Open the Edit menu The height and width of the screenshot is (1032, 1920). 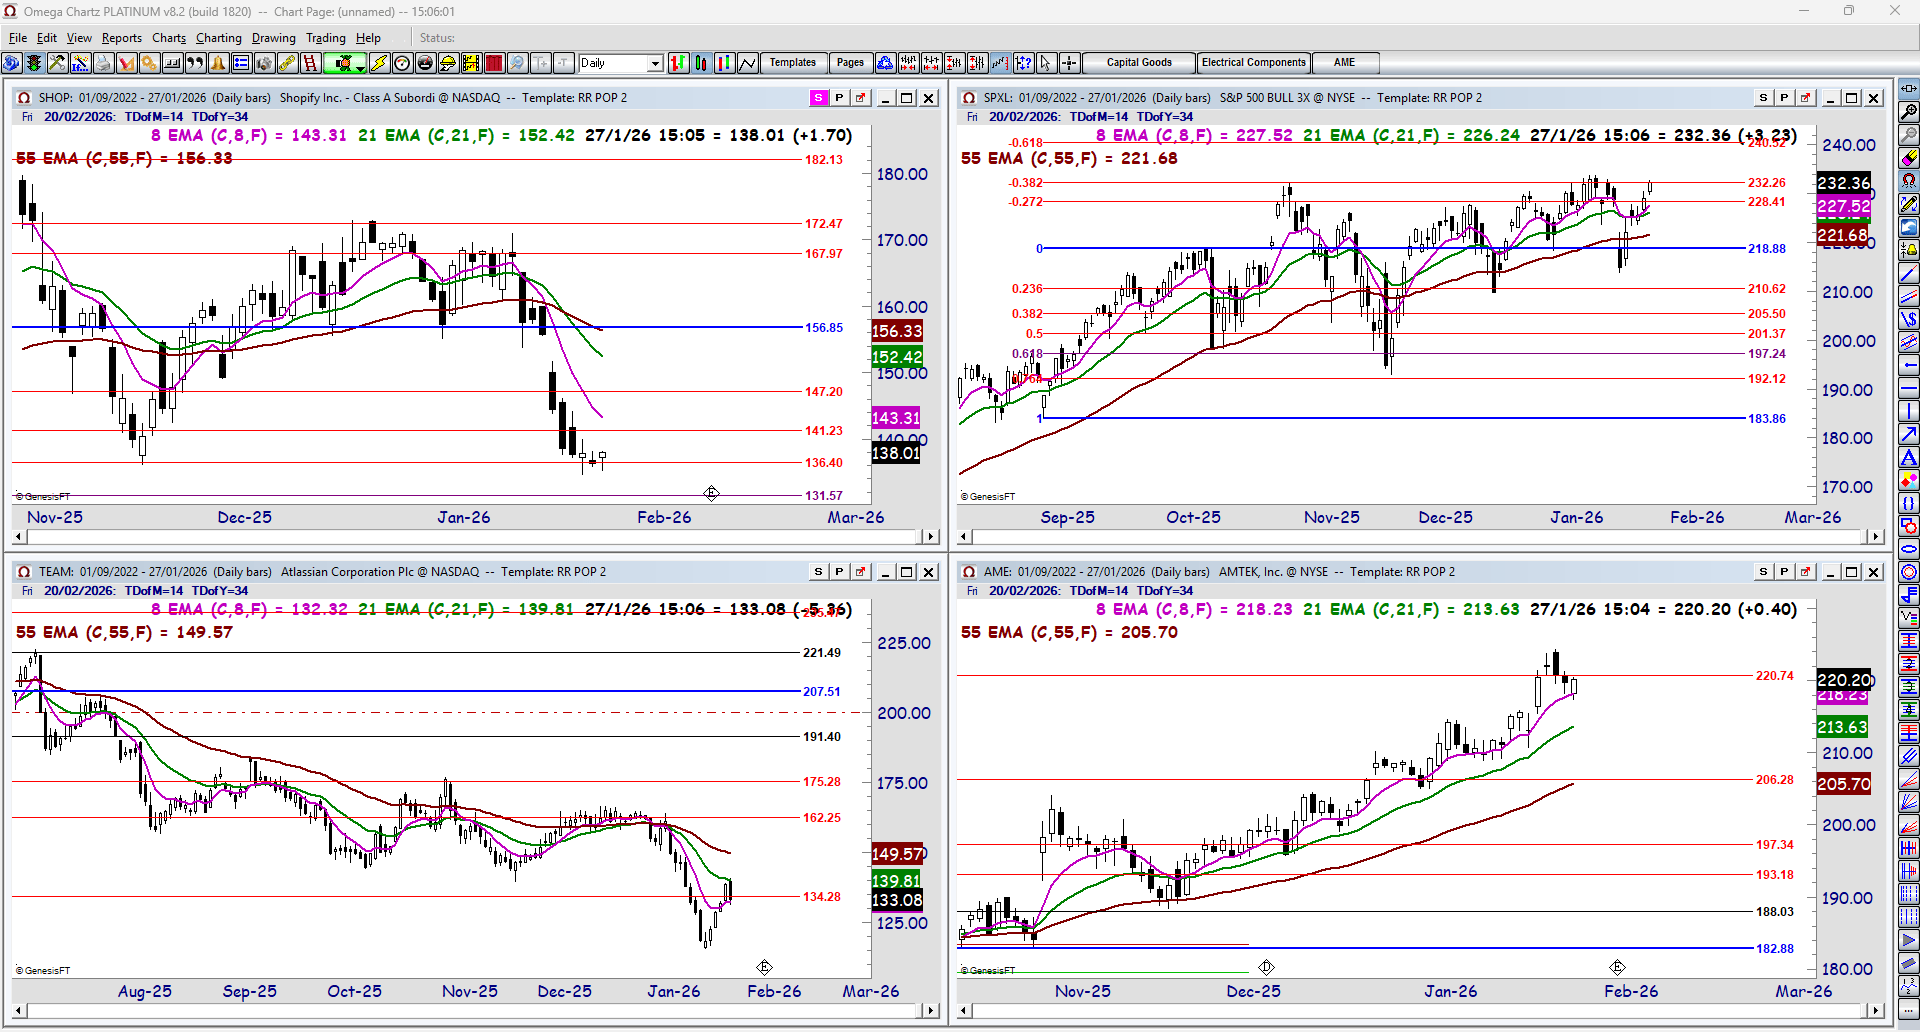coord(47,38)
